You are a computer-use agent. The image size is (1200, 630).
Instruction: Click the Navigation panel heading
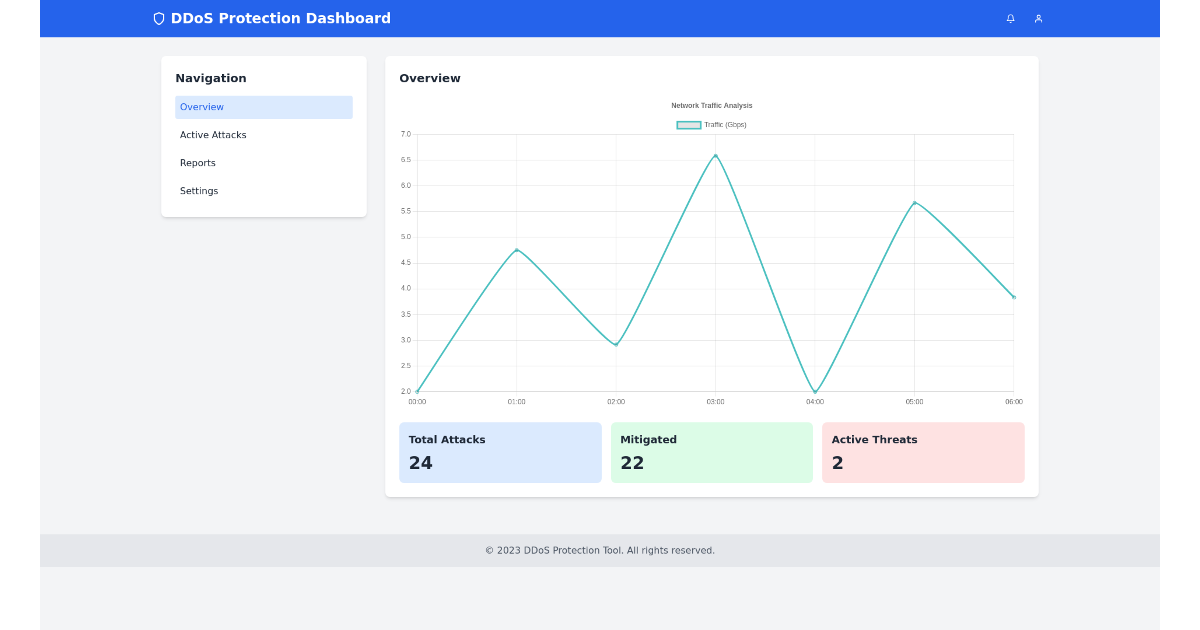click(211, 78)
